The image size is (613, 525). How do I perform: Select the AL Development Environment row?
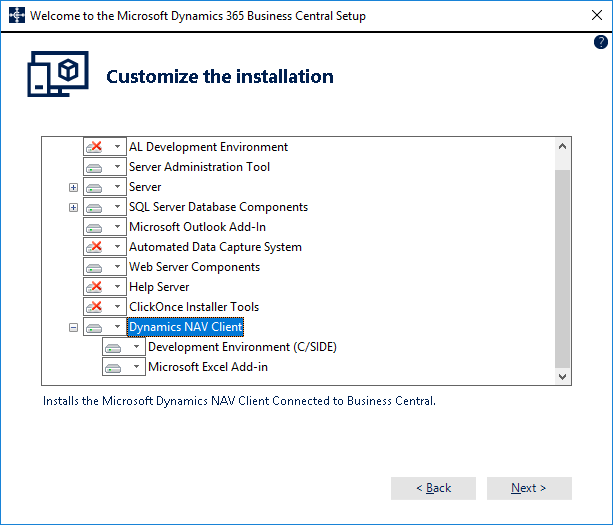[208, 147]
